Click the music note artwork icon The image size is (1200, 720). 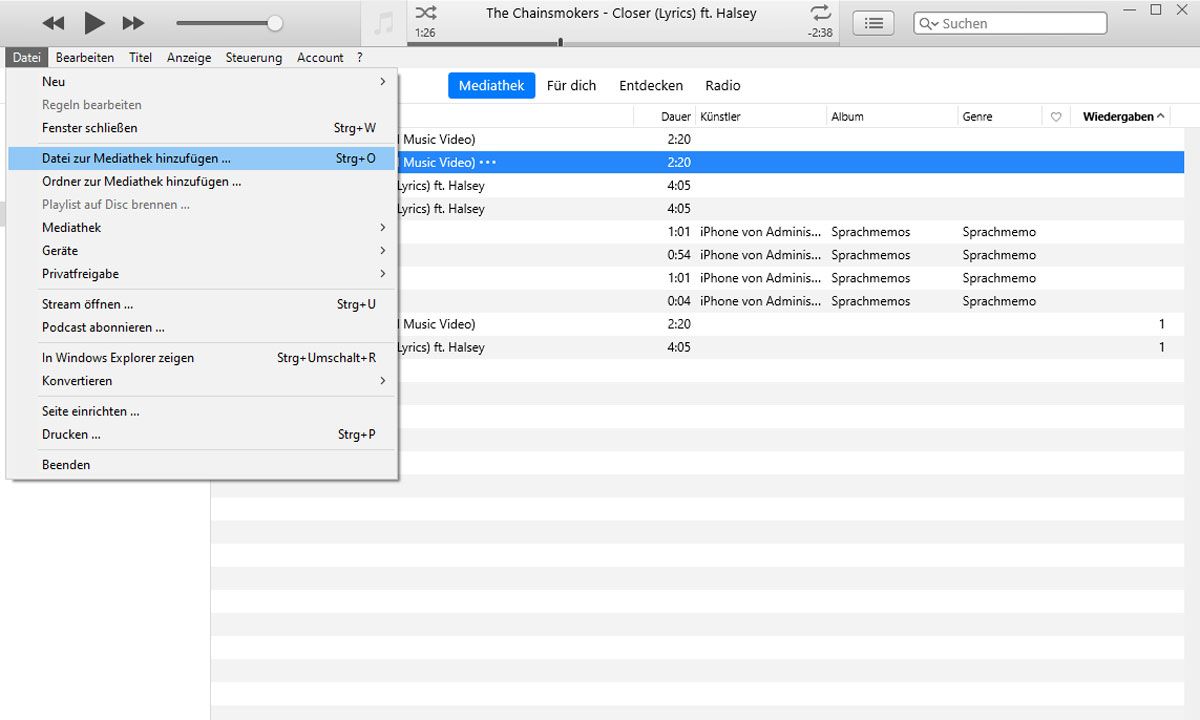[383, 23]
